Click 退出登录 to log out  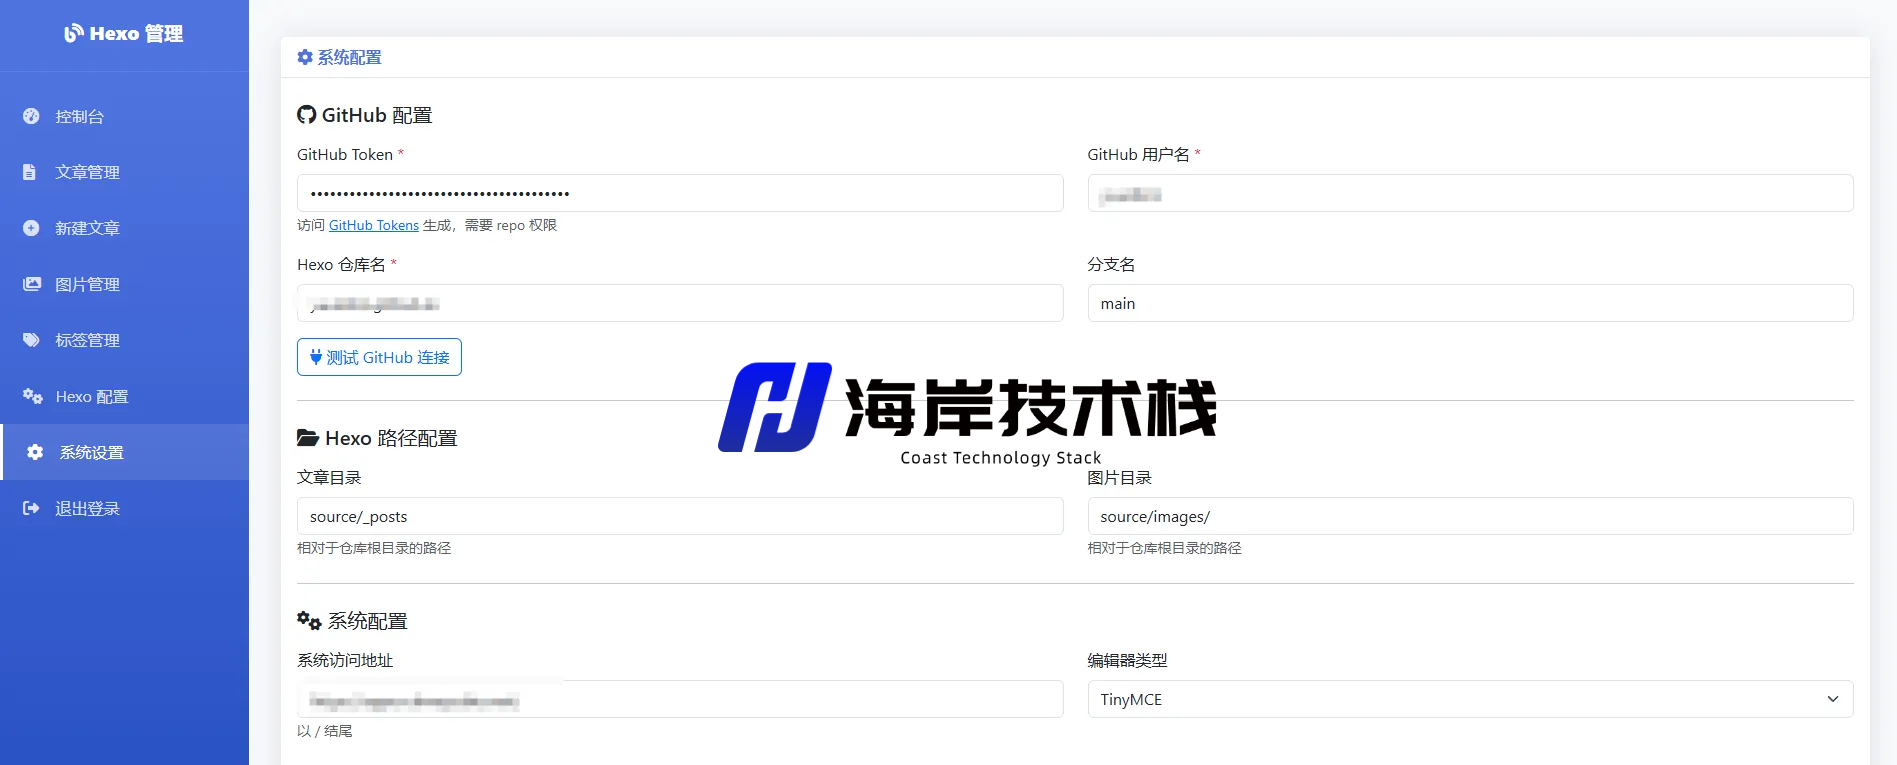pos(124,508)
